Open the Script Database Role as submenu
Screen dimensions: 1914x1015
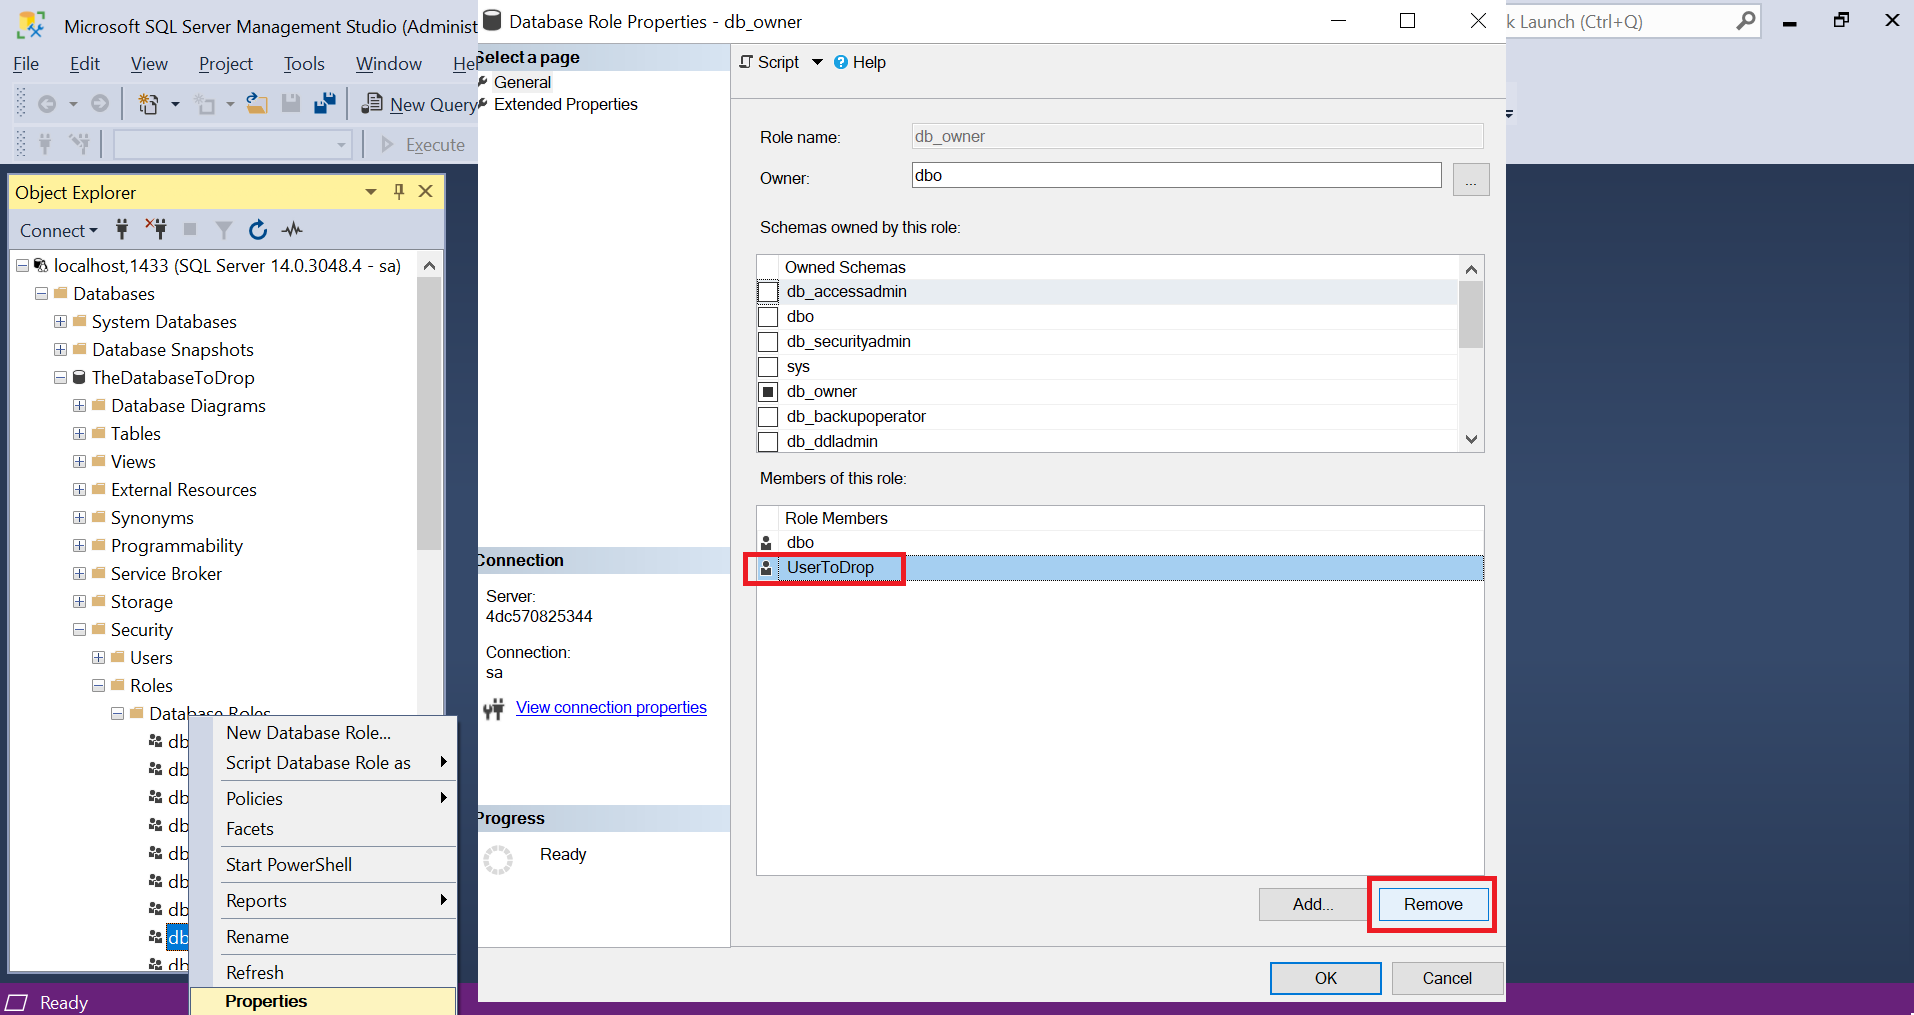(318, 762)
